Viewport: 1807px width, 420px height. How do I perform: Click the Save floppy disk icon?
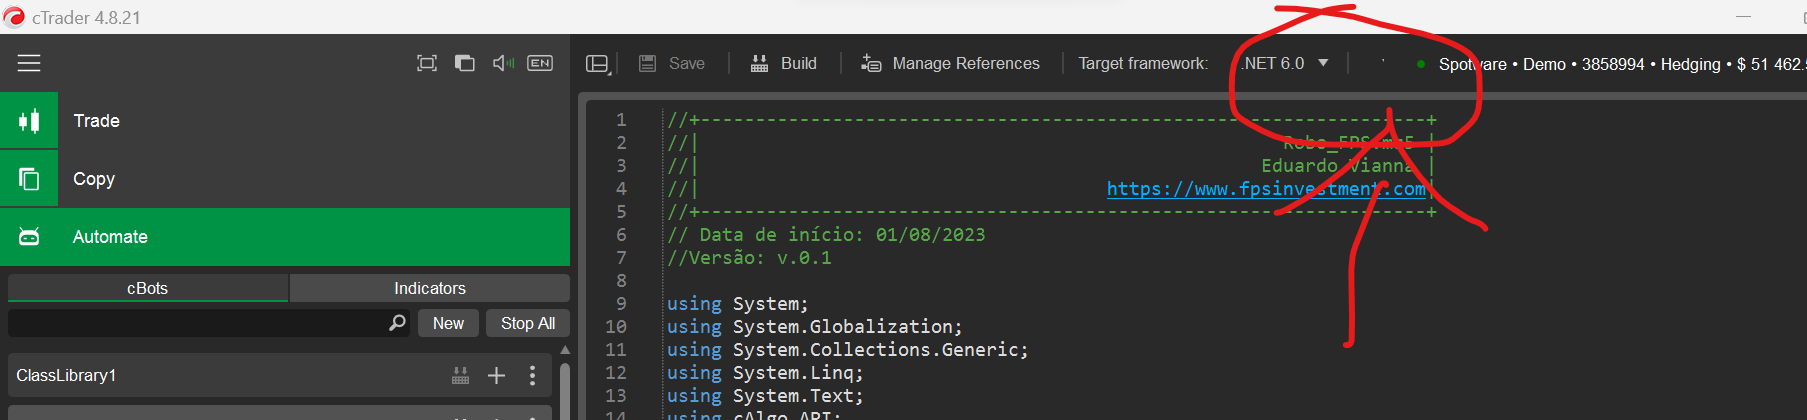click(647, 63)
